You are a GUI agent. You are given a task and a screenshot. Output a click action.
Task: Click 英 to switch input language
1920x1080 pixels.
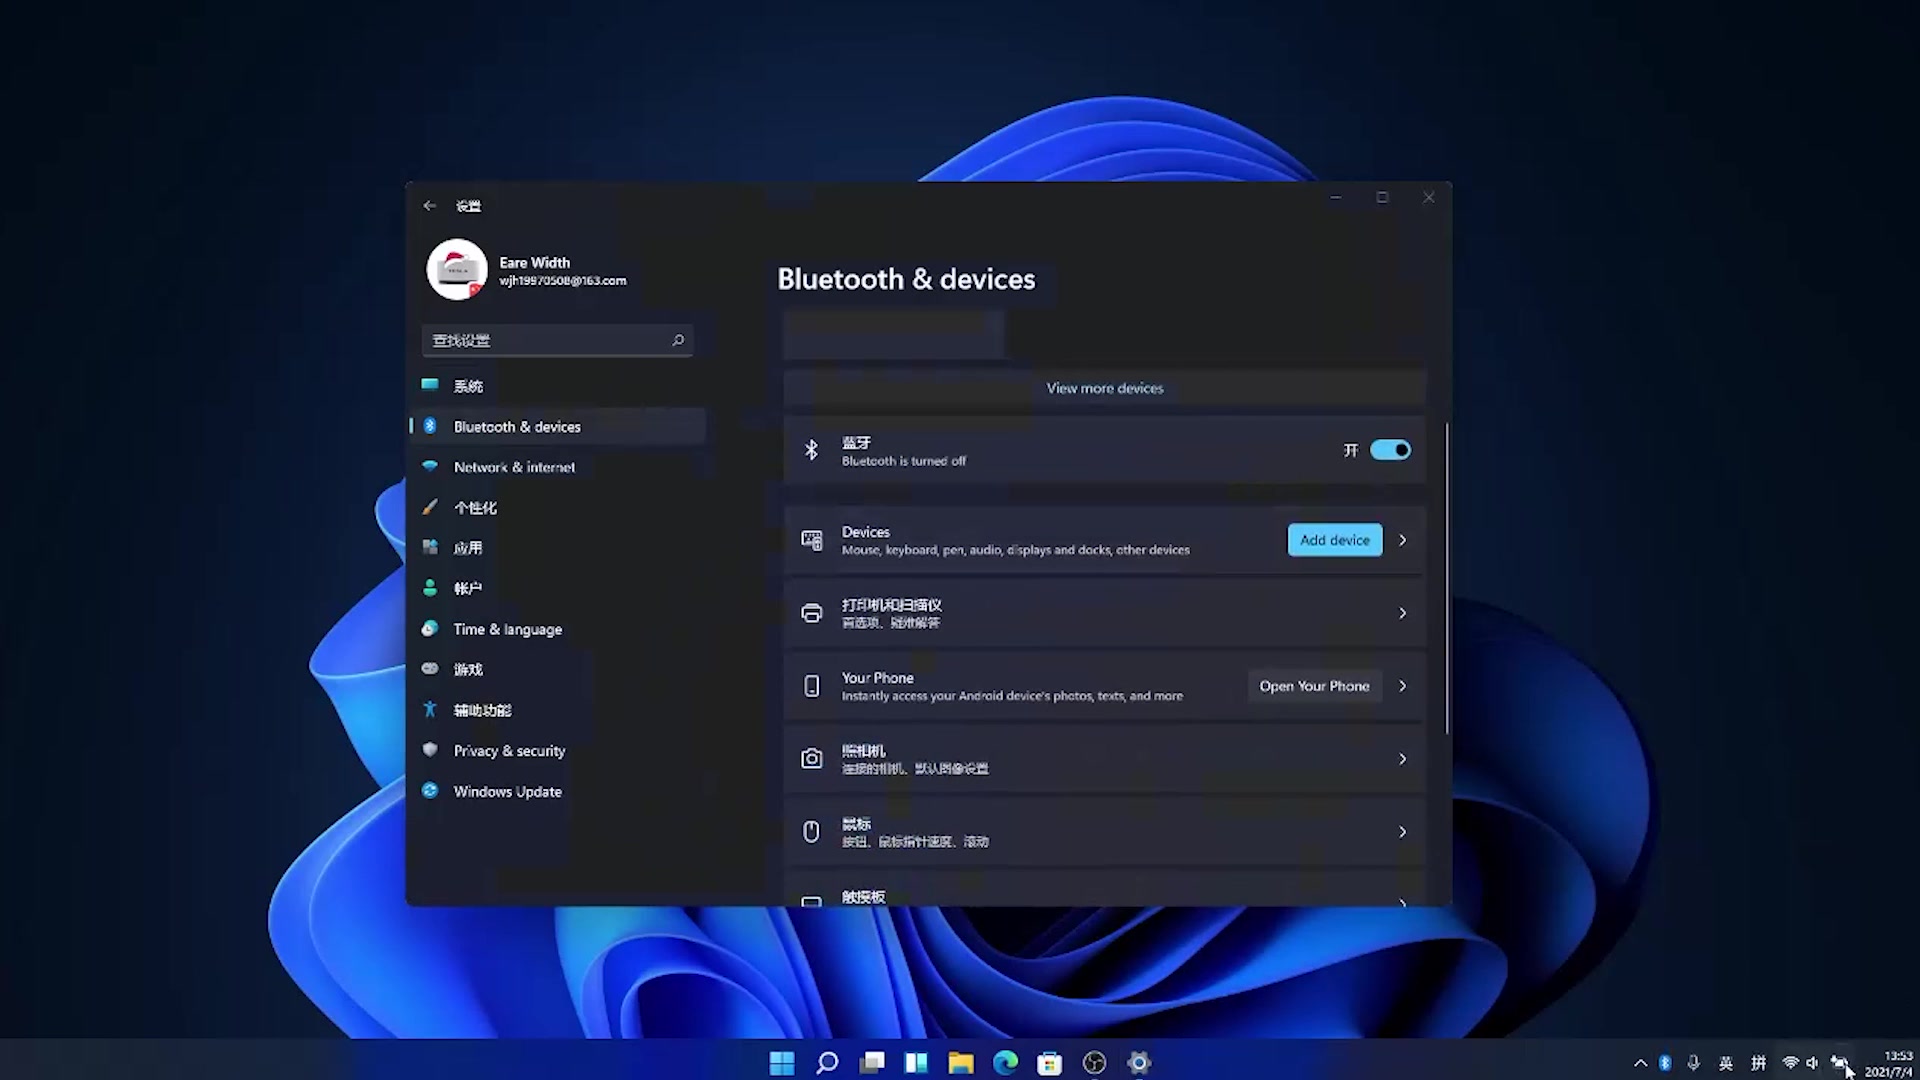click(x=1726, y=1062)
